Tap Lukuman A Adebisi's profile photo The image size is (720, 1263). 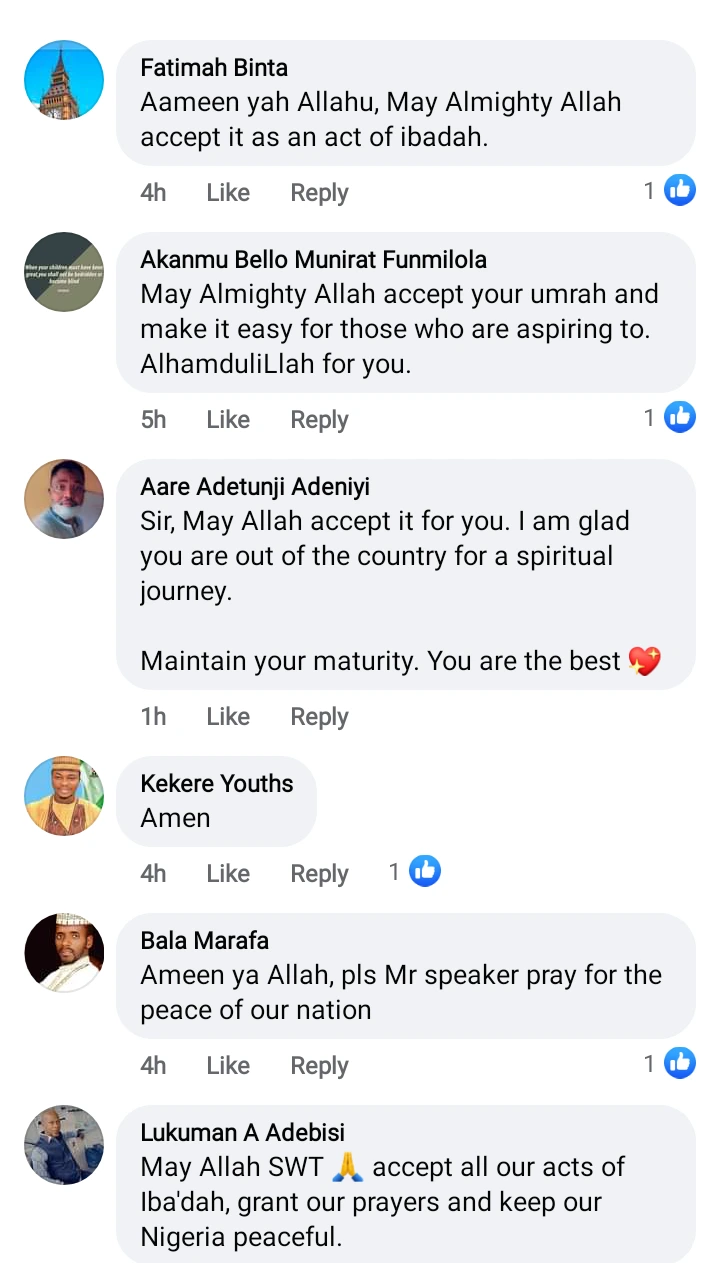point(64,1144)
